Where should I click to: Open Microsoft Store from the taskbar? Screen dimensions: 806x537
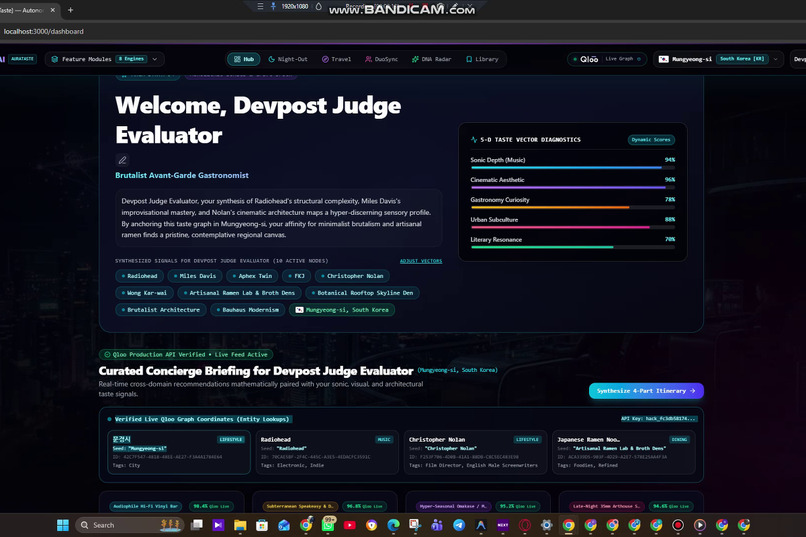tap(262, 525)
